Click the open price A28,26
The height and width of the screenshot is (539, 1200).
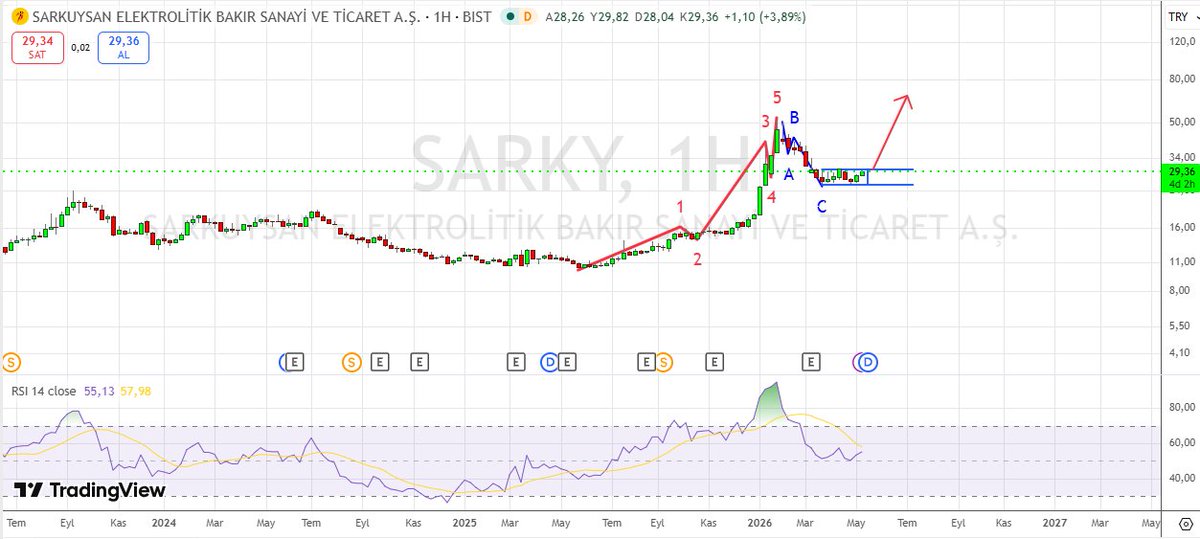pos(565,17)
